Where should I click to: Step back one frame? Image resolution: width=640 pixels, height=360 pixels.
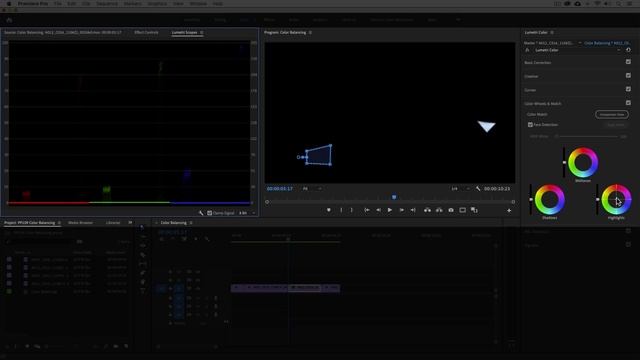[x=378, y=210]
